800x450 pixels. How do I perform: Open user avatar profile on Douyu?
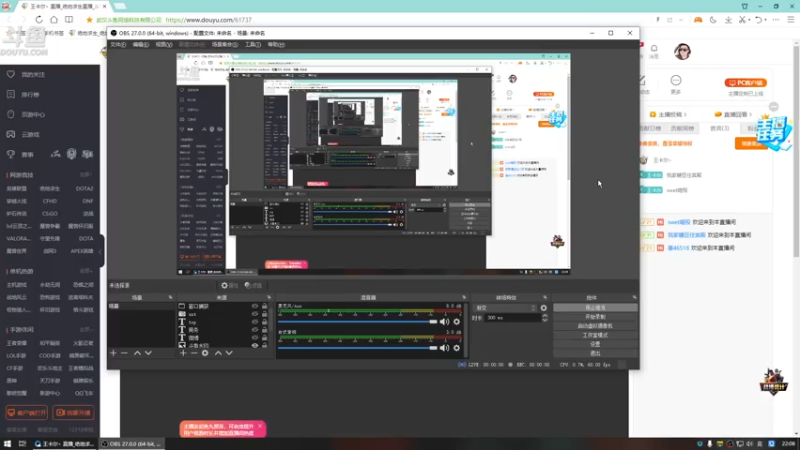[x=682, y=52]
